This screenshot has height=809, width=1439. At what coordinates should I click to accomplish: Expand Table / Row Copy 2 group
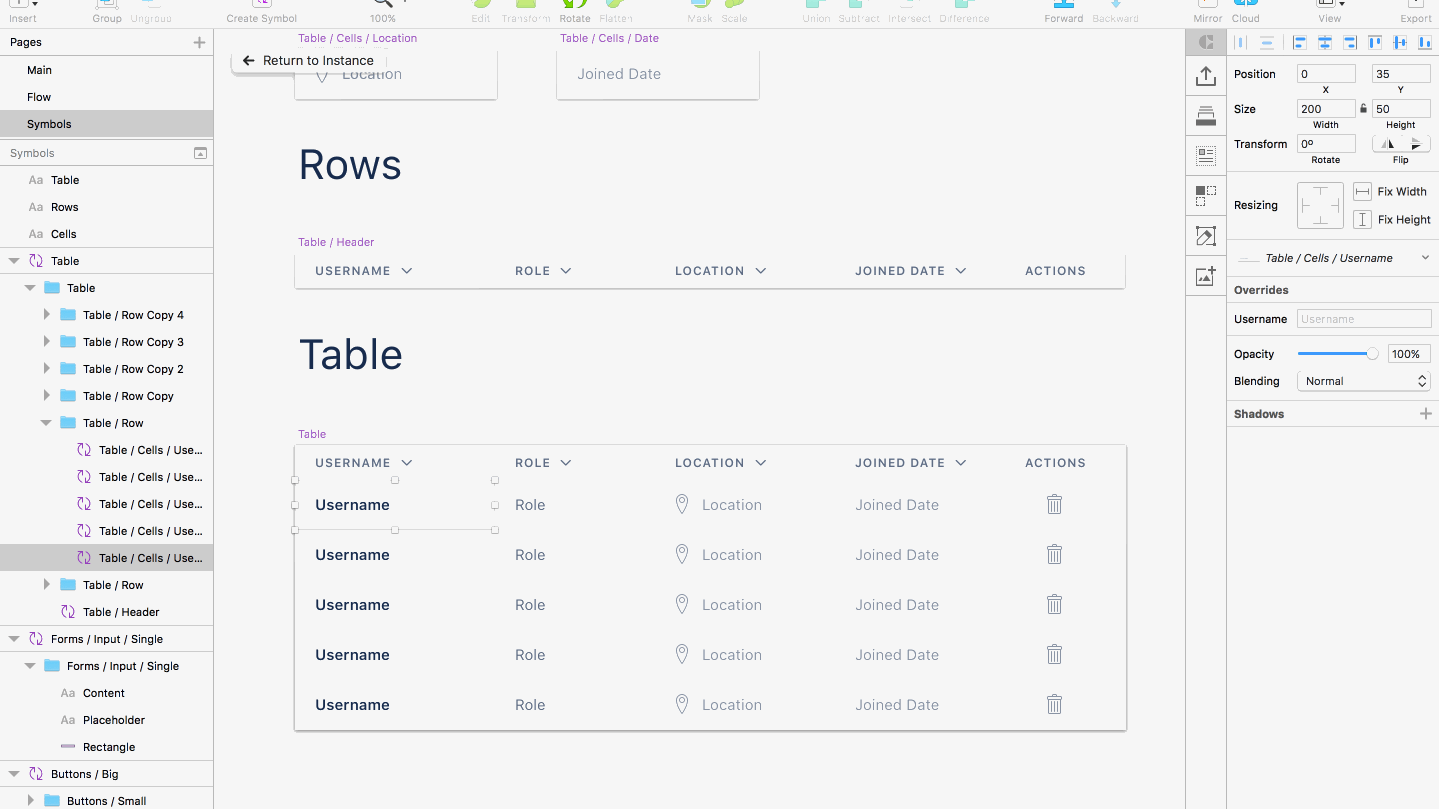click(x=46, y=368)
